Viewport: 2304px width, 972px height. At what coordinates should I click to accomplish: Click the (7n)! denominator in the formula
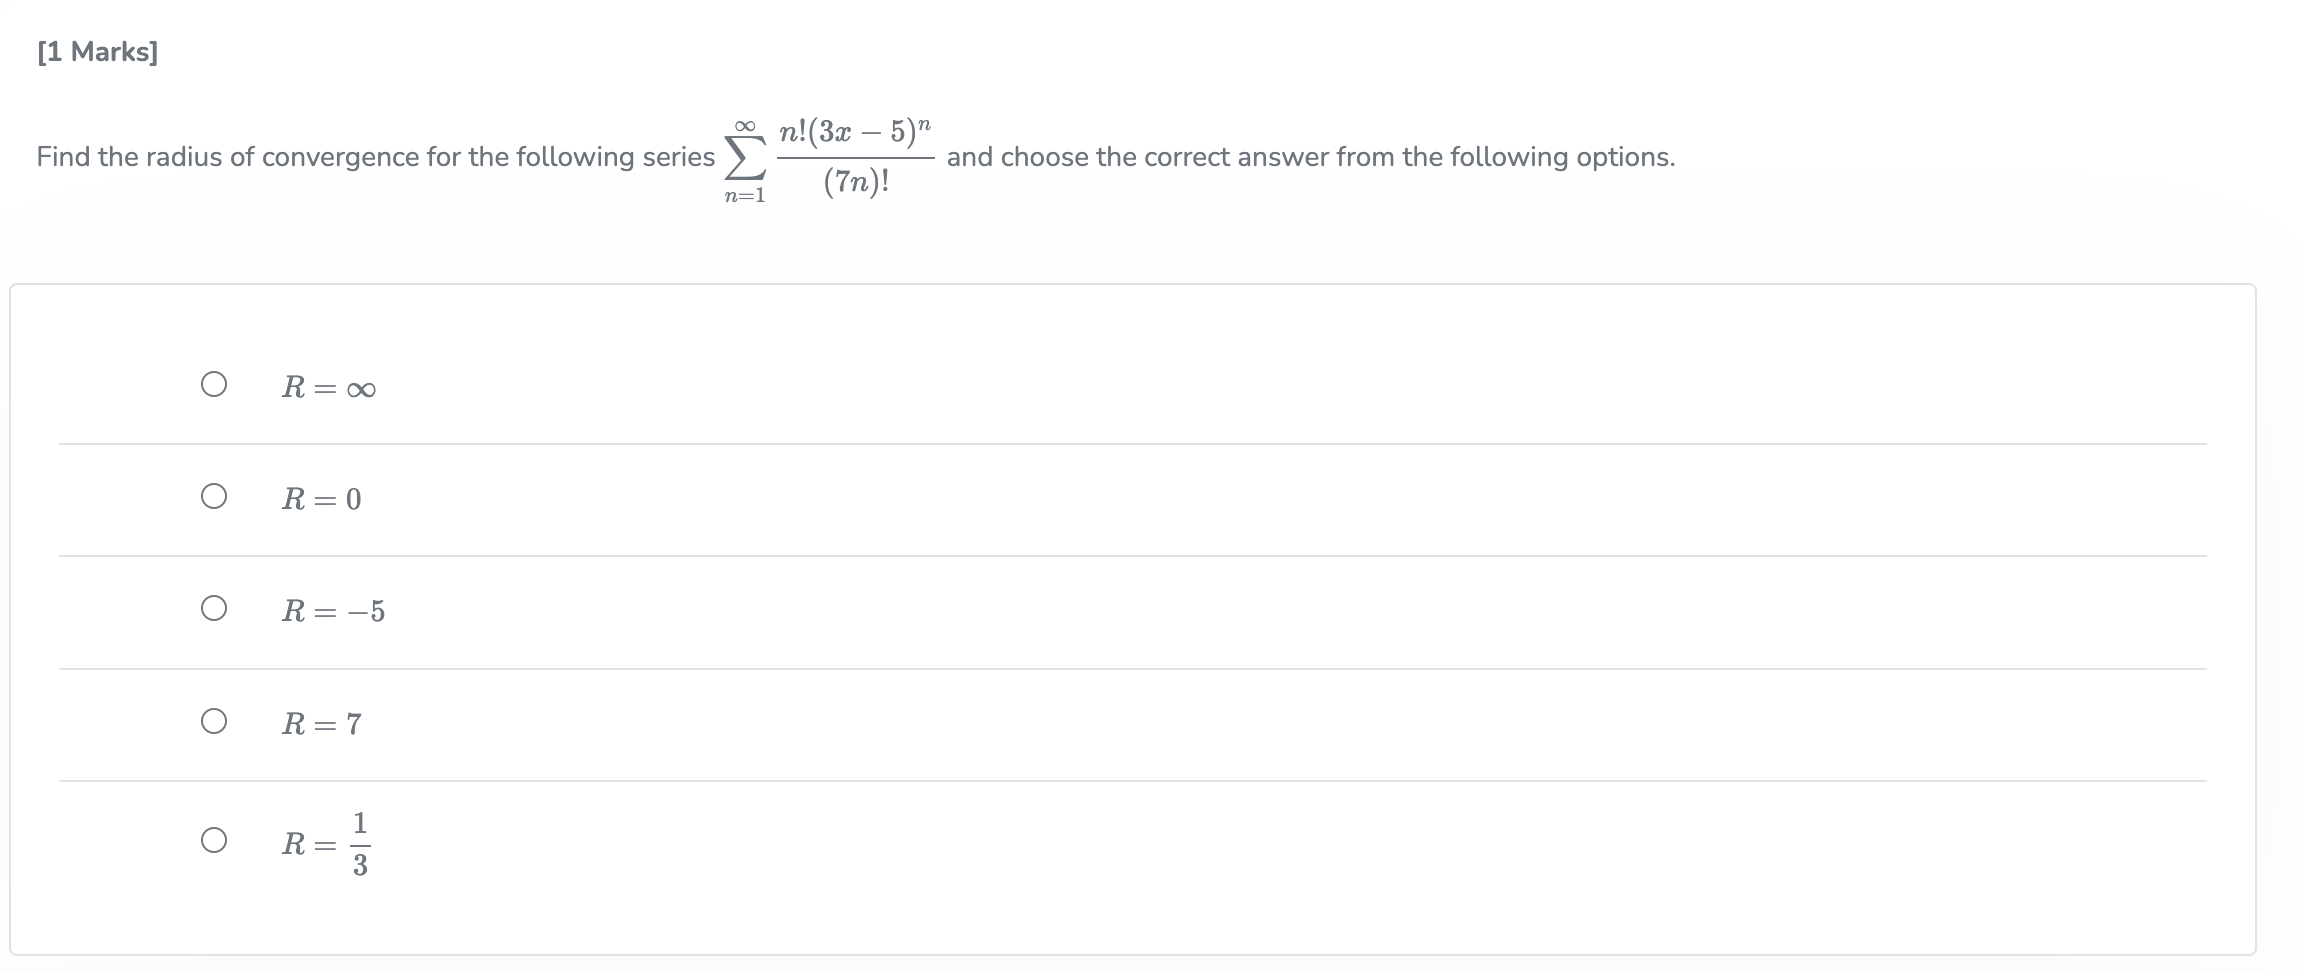(x=855, y=183)
